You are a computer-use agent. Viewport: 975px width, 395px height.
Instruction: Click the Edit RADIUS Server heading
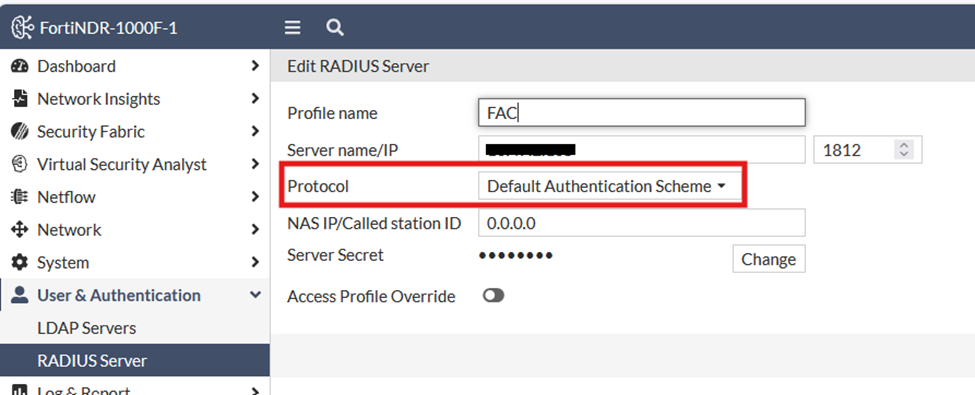pyautogui.click(x=358, y=66)
